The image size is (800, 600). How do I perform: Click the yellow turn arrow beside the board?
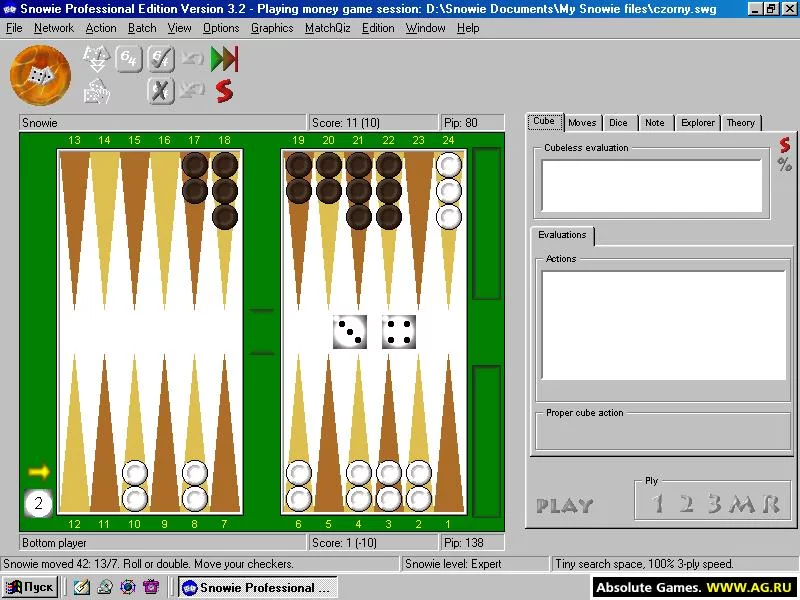pos(39,471)
